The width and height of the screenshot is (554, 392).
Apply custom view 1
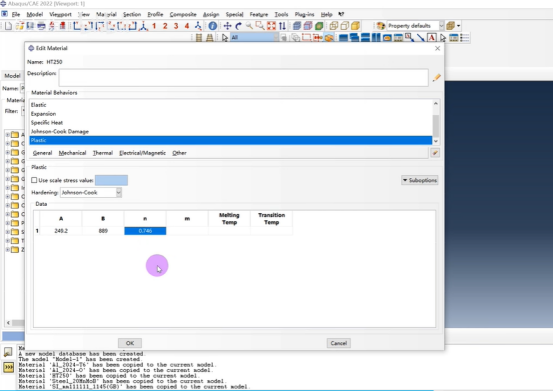point(154,26)
